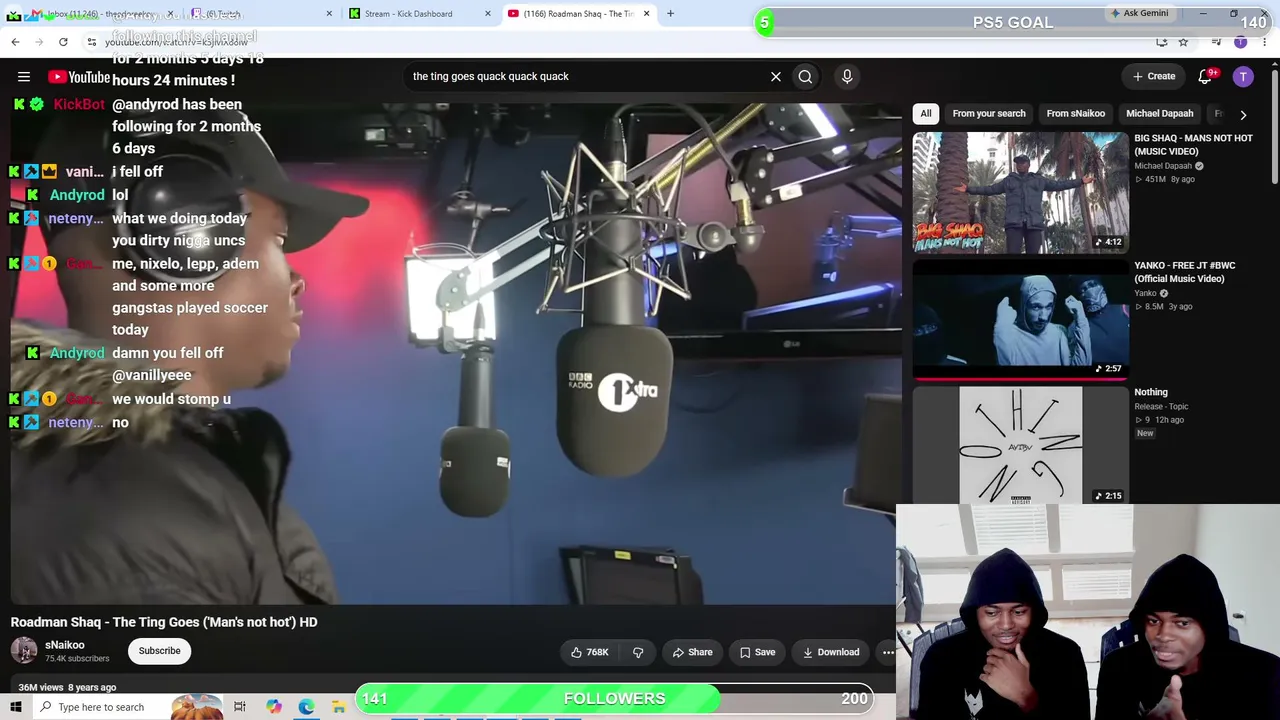
Task: Click the Yanko channel name
Action: point(1145,293)
